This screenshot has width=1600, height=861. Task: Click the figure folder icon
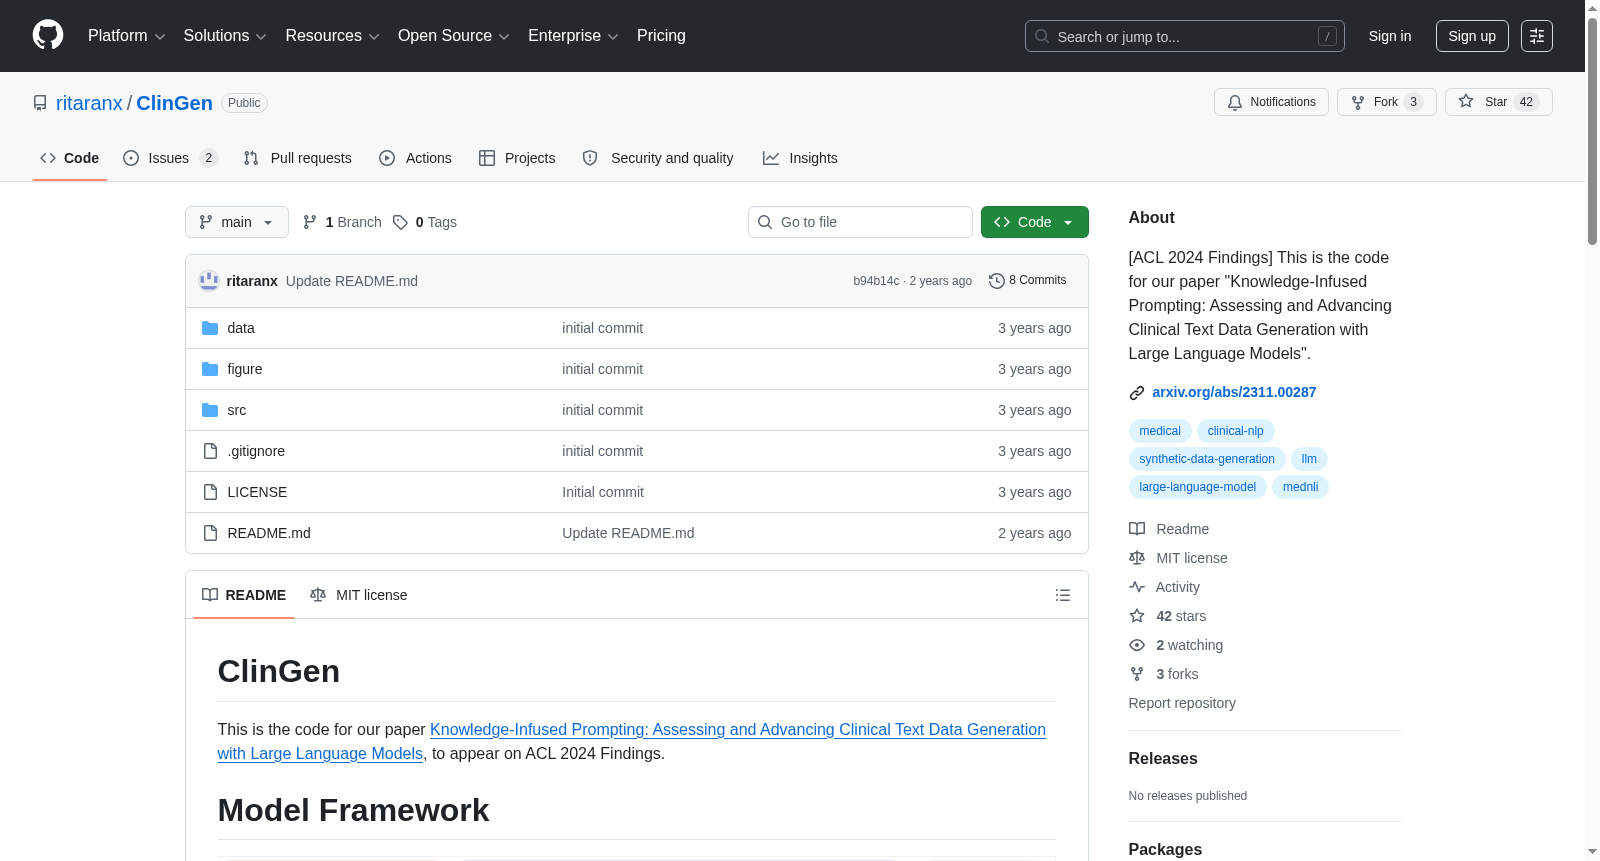coord(210,369)
